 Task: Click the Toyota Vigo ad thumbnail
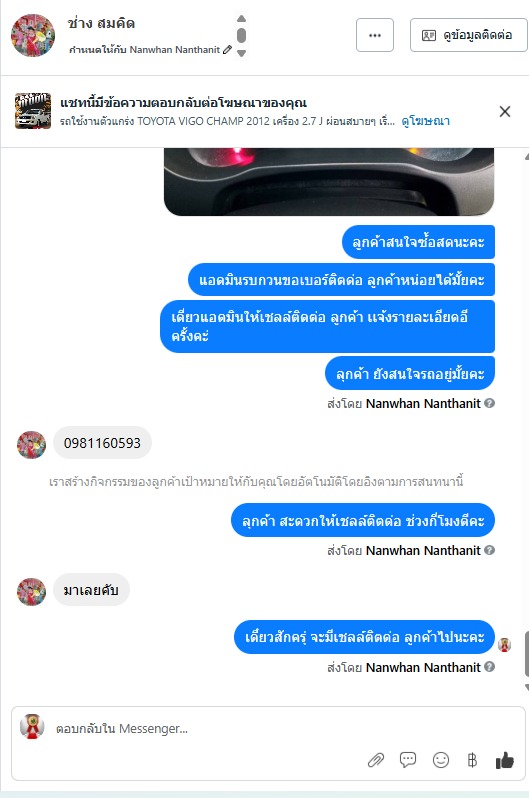coord(33,111)
